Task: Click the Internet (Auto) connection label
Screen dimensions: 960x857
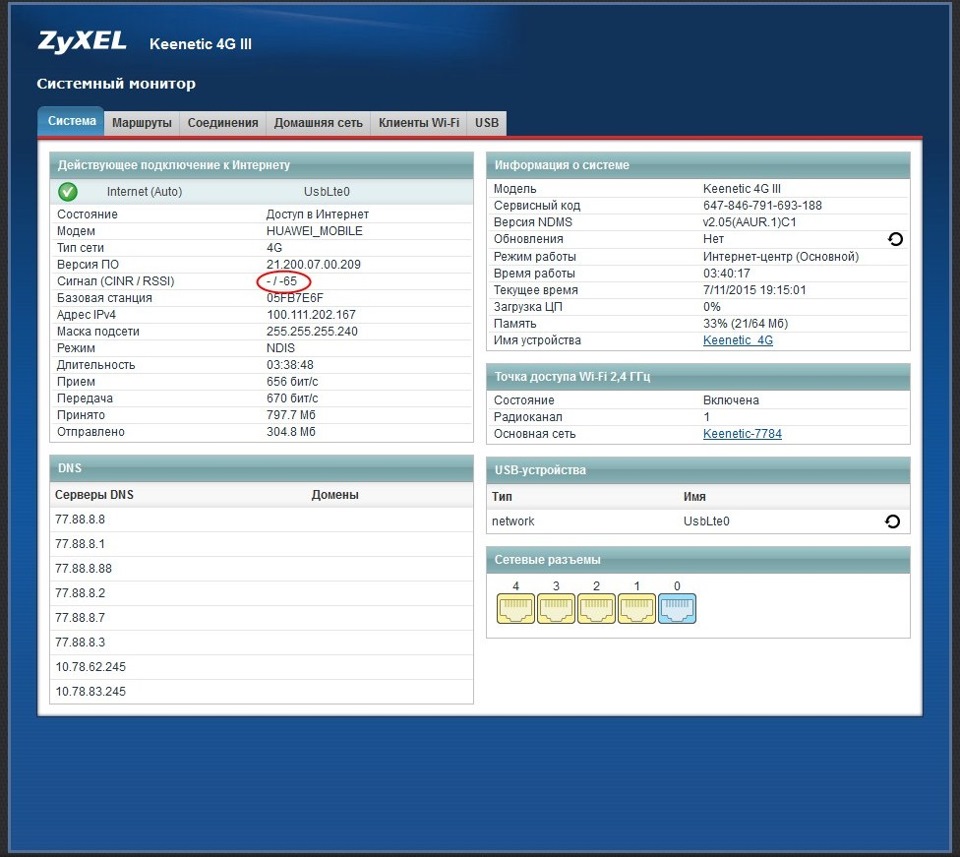Action: pyautogui.click(x=144, y=192)
